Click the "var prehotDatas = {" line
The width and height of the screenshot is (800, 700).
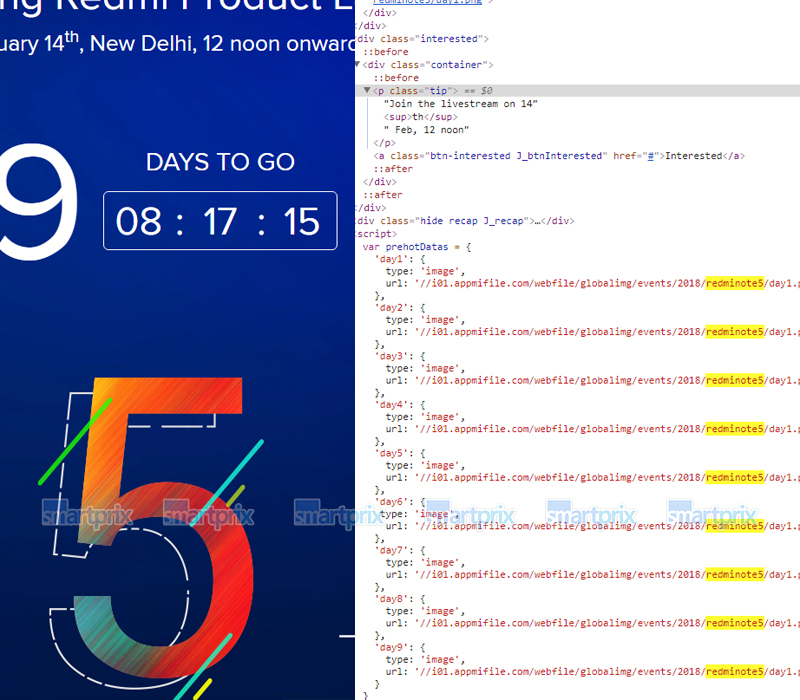coord(417,247)
